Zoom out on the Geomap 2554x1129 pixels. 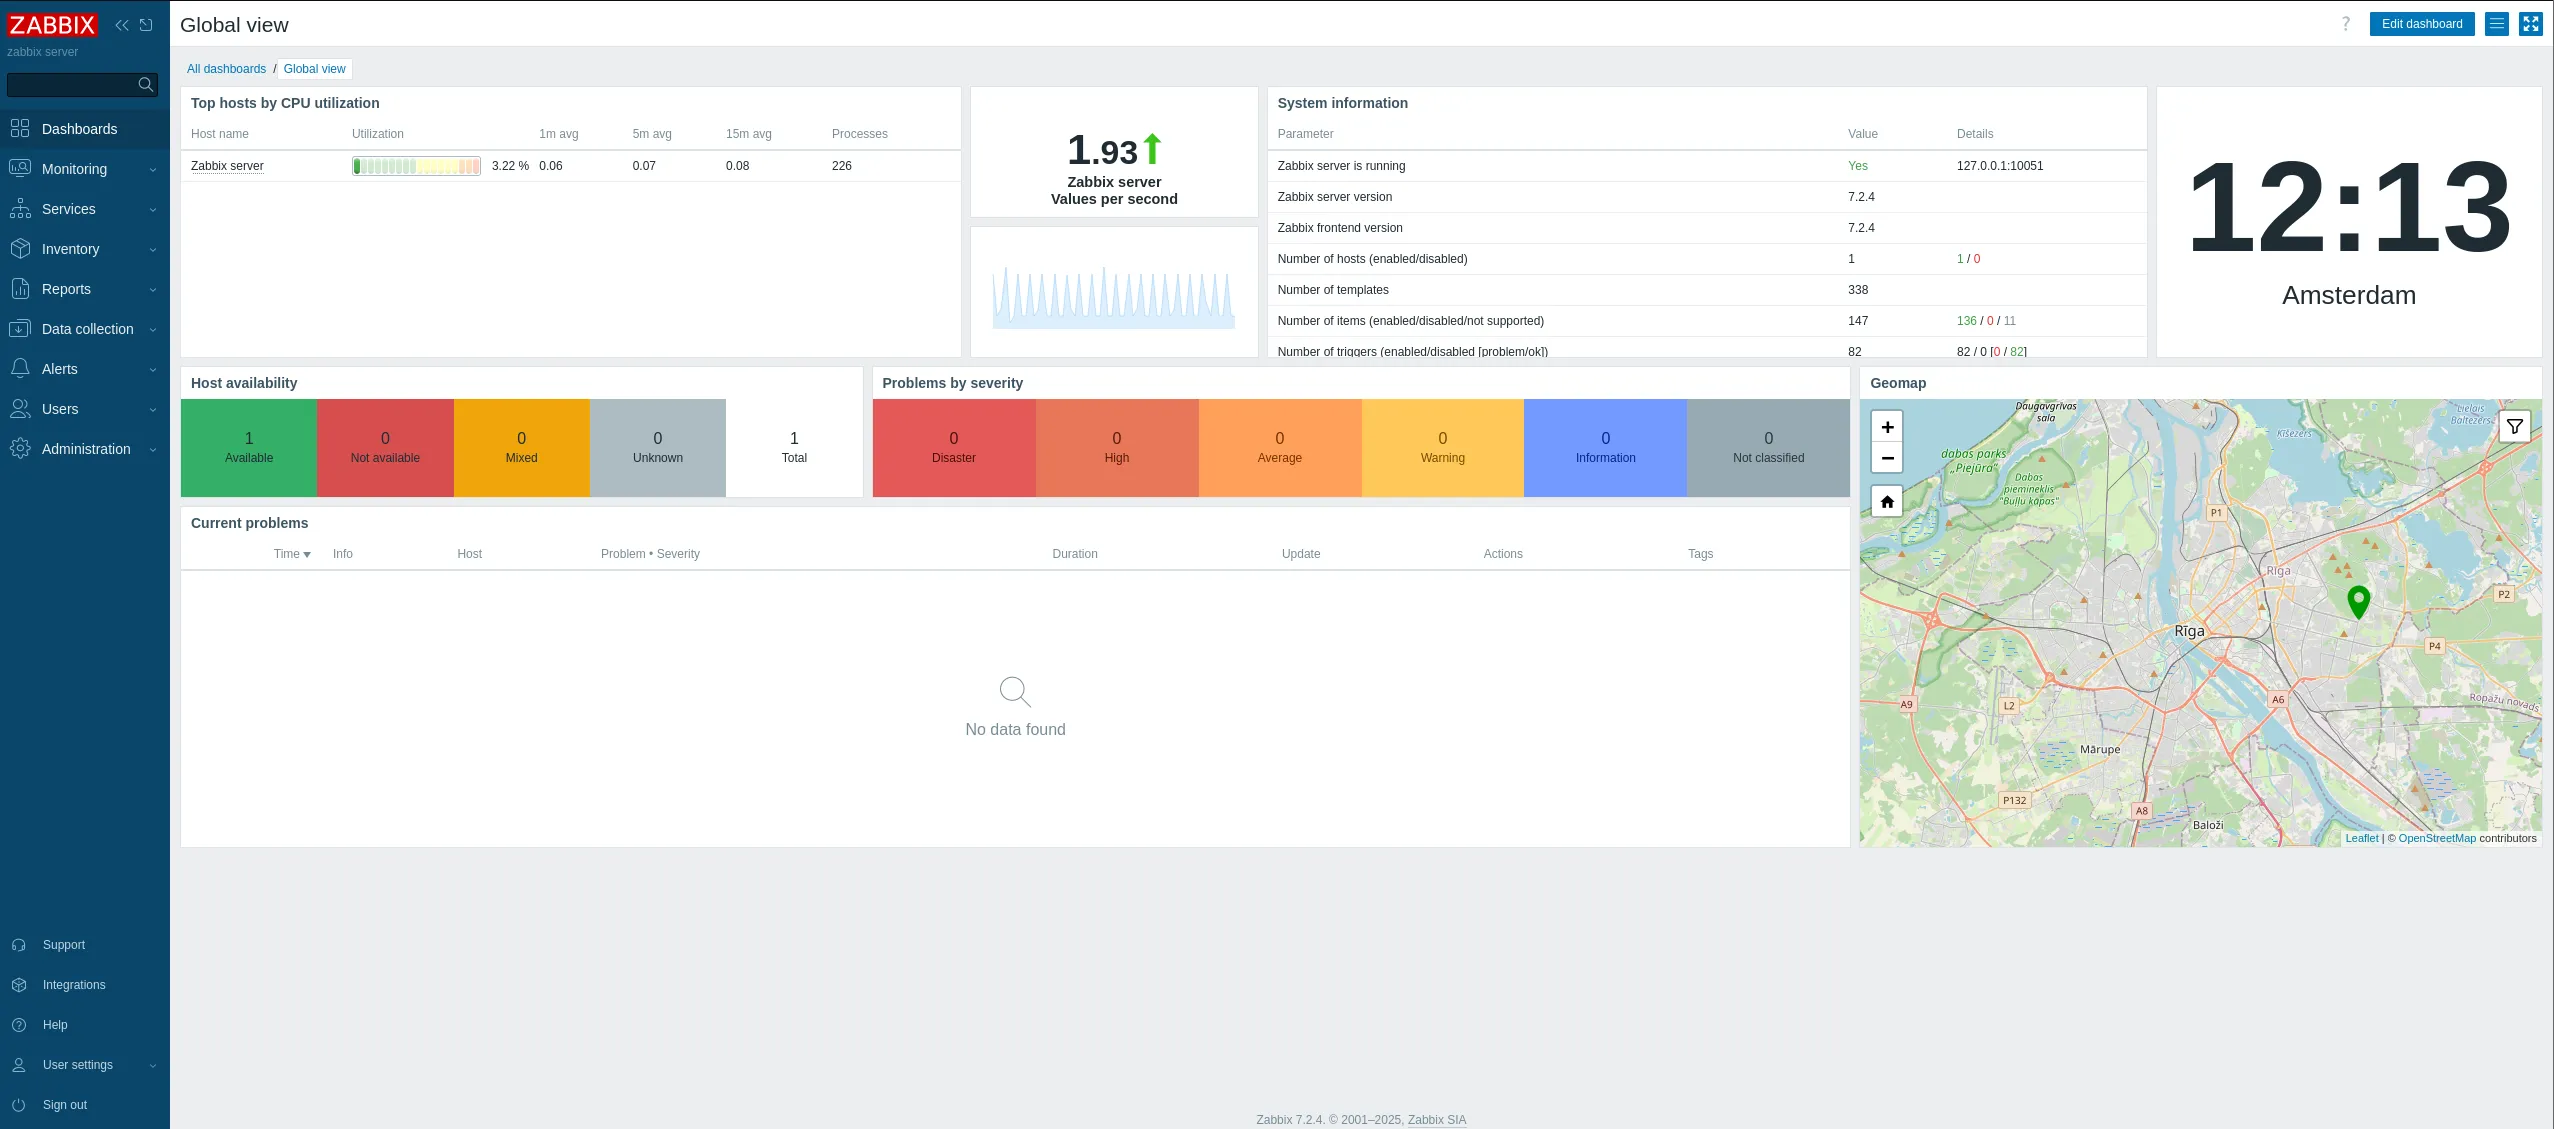(x=1887, y=458)
